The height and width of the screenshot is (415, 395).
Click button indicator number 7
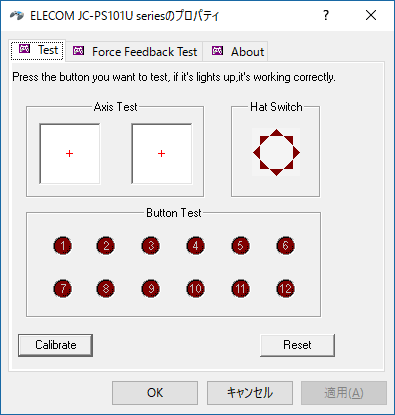pyautogui.click(x=63, y=288)
